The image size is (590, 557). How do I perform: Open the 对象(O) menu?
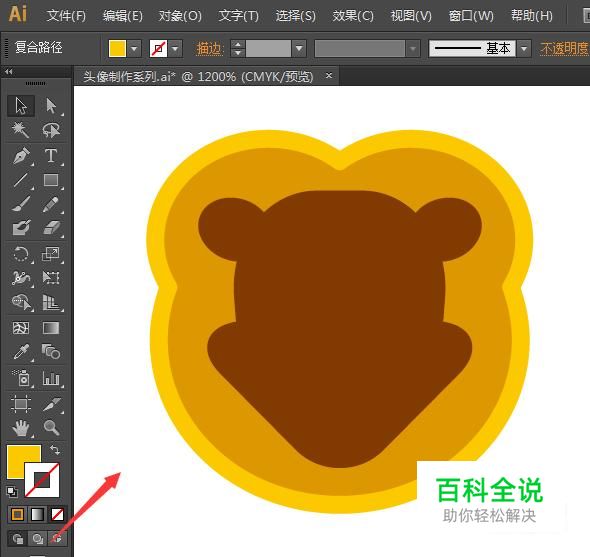coord(180,16)
